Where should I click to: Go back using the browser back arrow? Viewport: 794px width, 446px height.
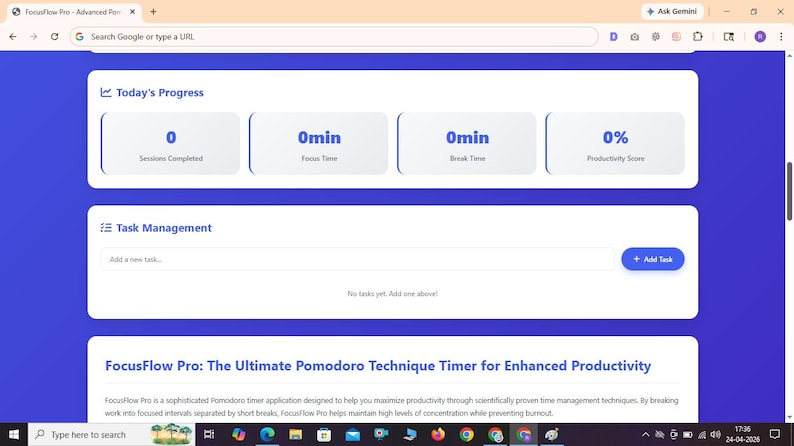13,36
